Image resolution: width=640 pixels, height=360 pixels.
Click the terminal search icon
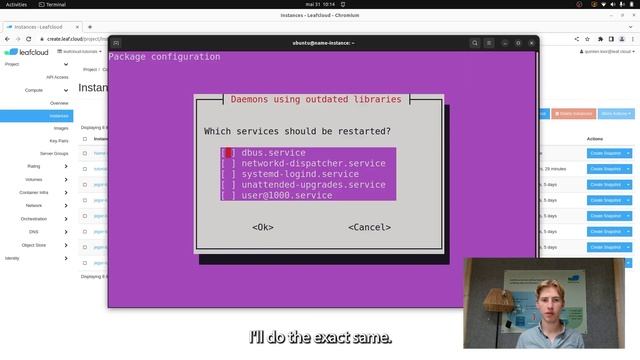[x=474, y=43]
